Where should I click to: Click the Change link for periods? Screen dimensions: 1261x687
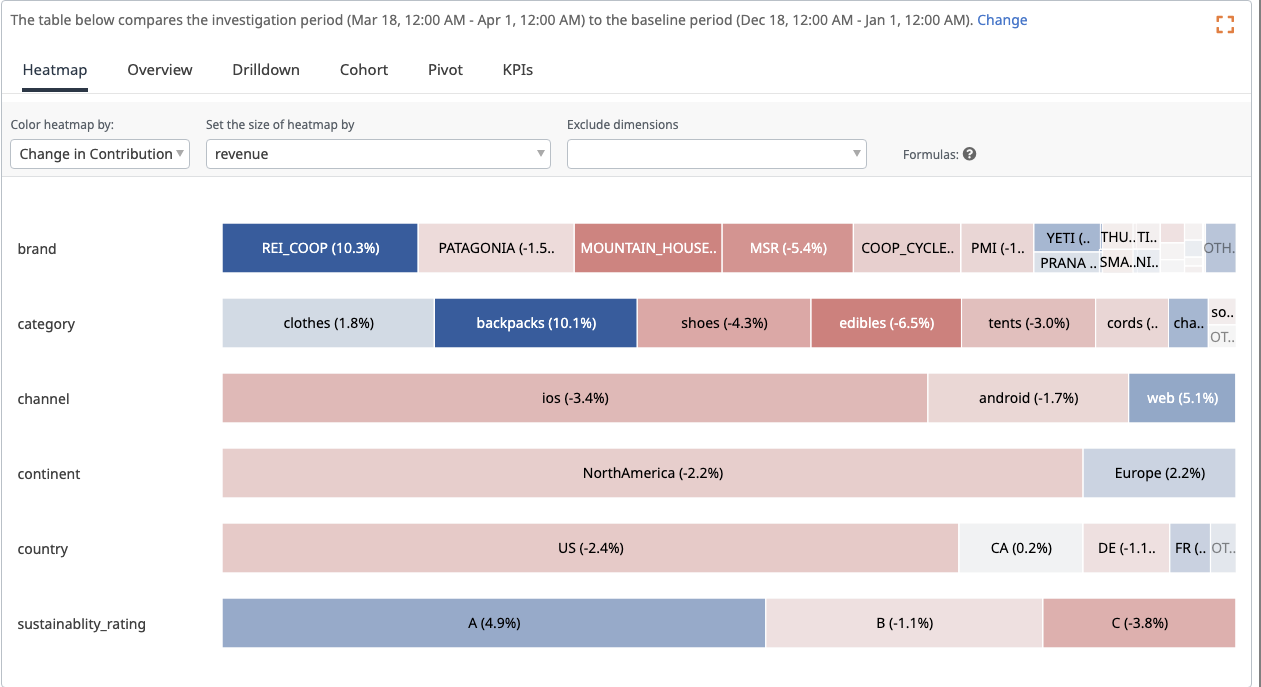[1002, 20]
